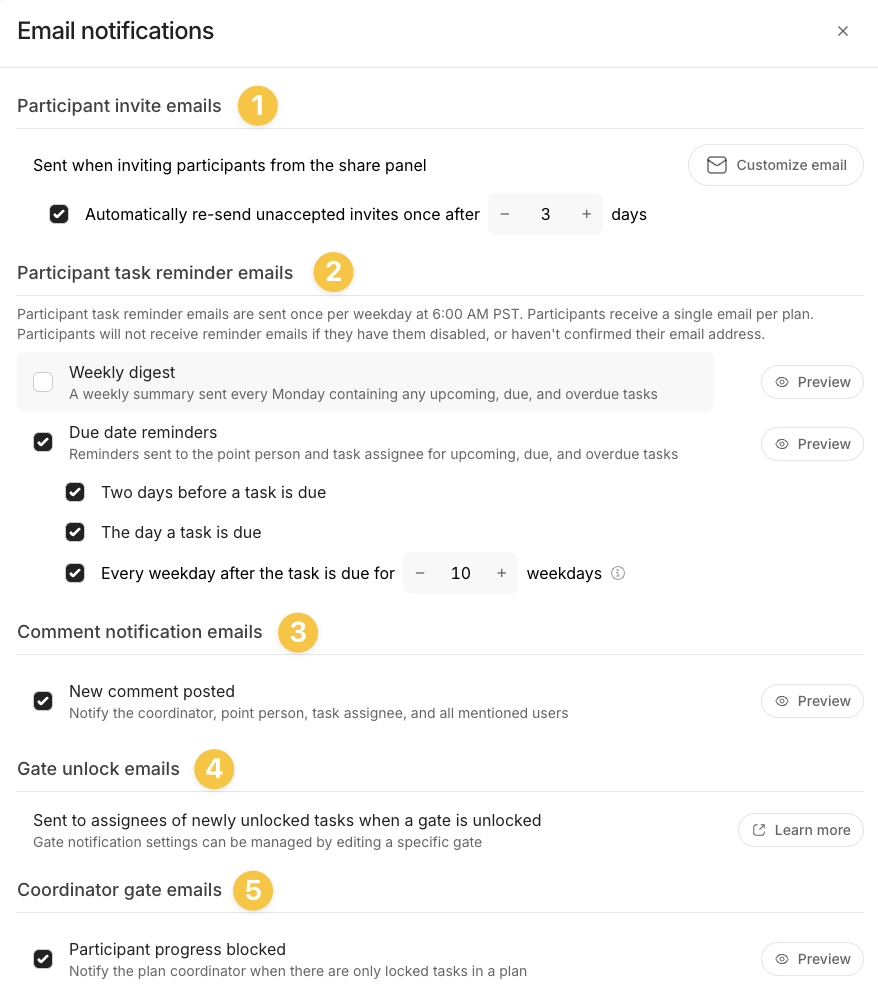The width and height of the screenshot is (878, 1004).
Task: Disable Due date reminders checkbox
Action: click(x=43, y=442)
